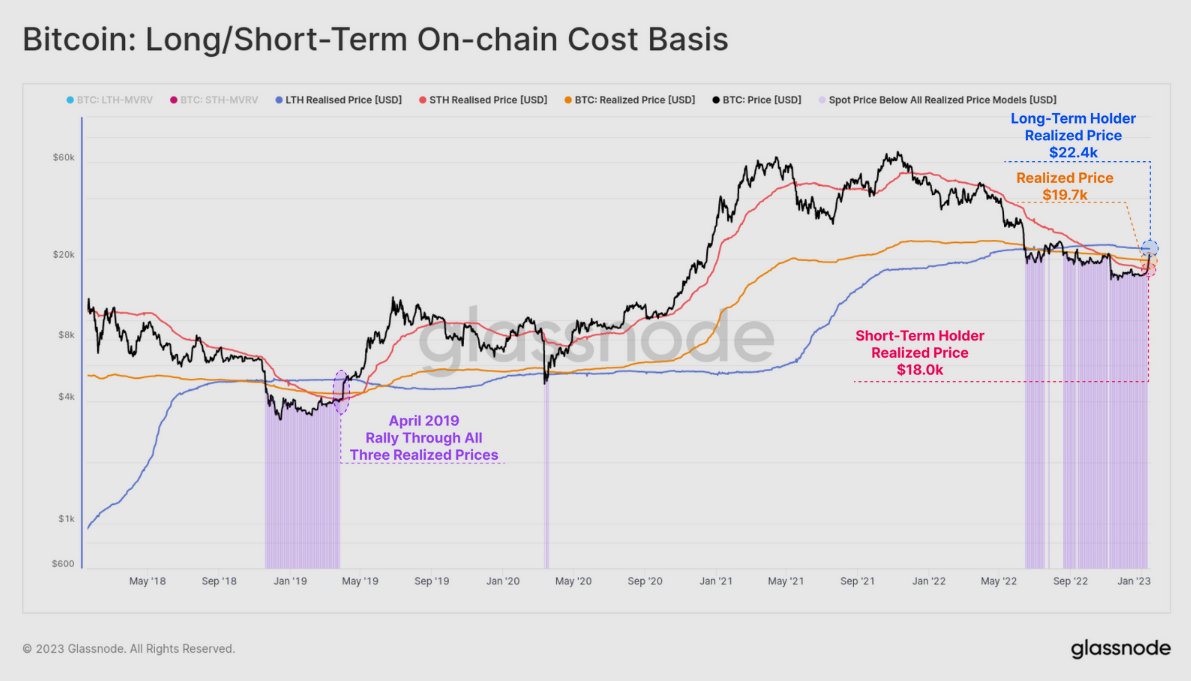Click the orange BTC: Realized Price legend dot
Viewport: 1191px width, 681px height.
[567, 100]
